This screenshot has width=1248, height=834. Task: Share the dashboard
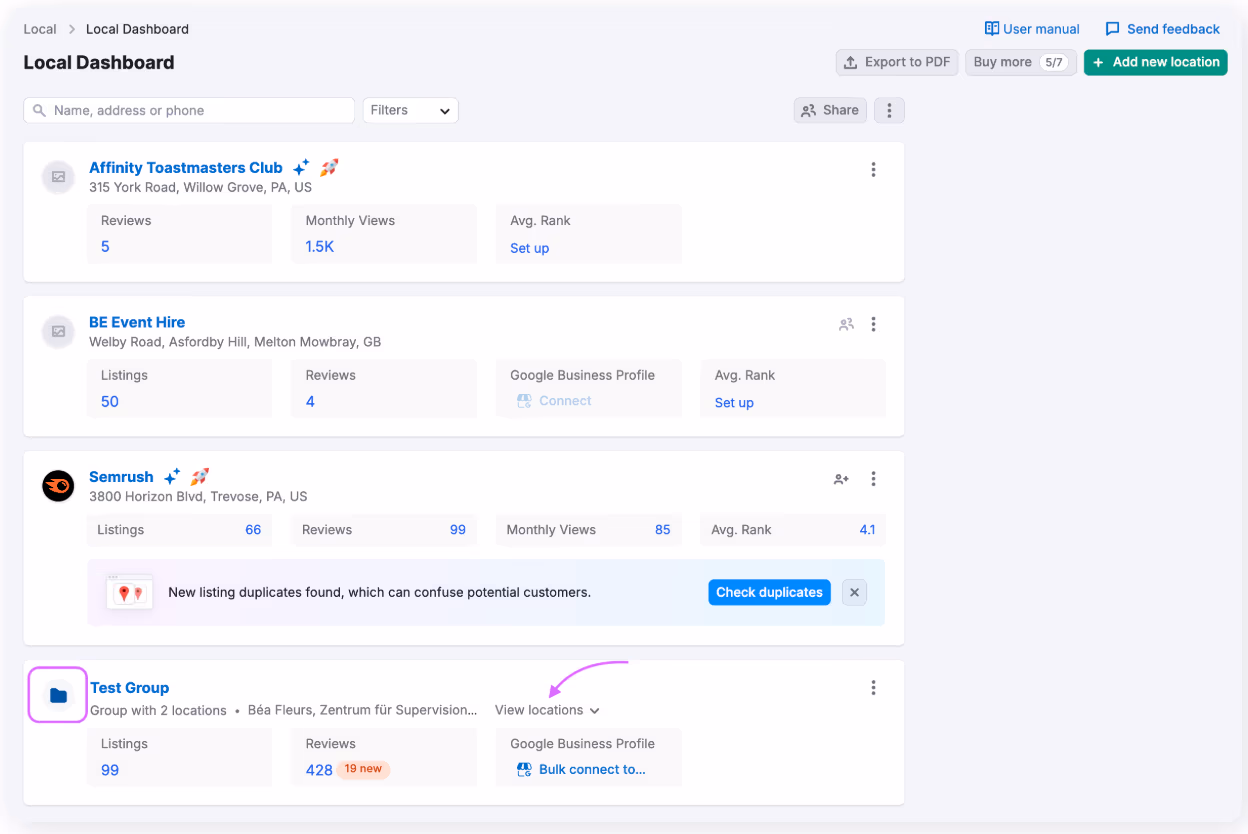tap(830, 110)
